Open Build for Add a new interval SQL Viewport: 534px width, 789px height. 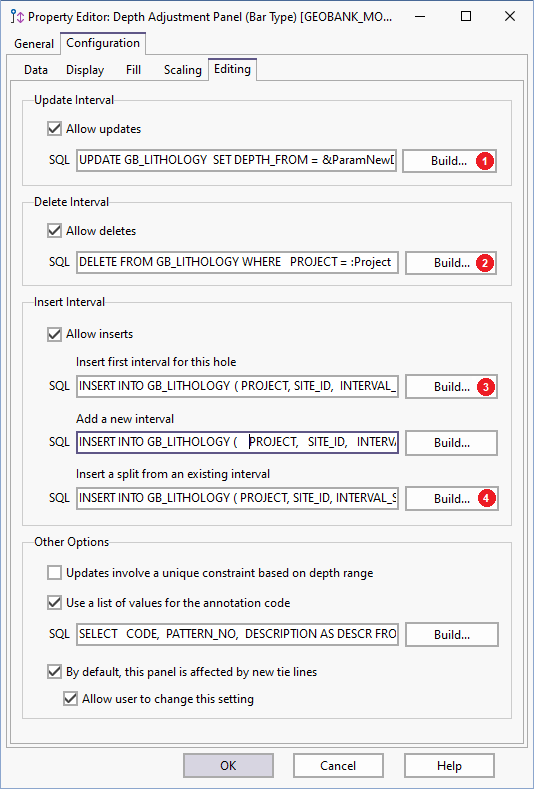451,443
